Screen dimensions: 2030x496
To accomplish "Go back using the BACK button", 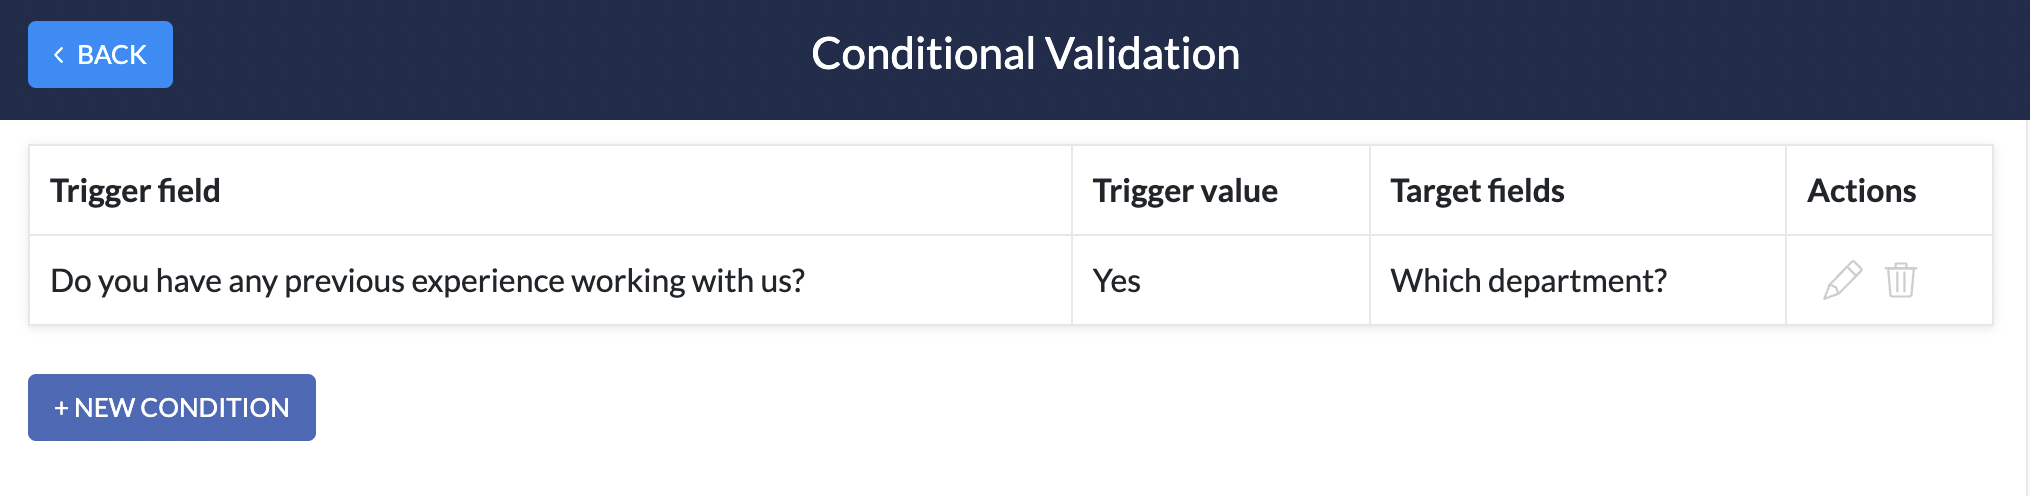I will pyautogui.click(x=100, y=54).
